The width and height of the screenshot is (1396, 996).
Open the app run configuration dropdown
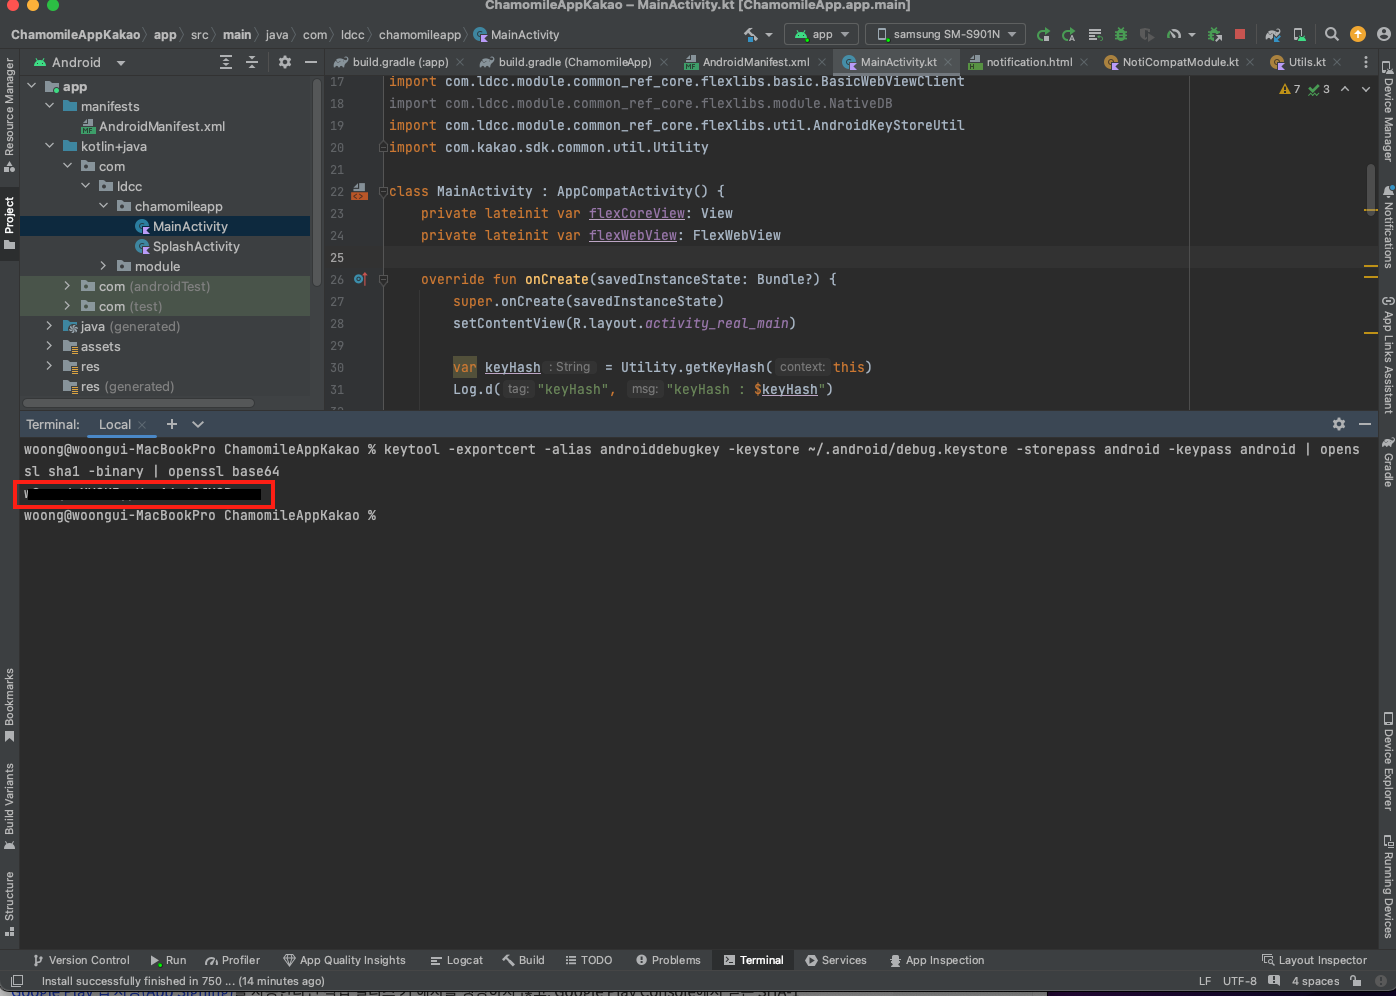(x=822, y=34)
